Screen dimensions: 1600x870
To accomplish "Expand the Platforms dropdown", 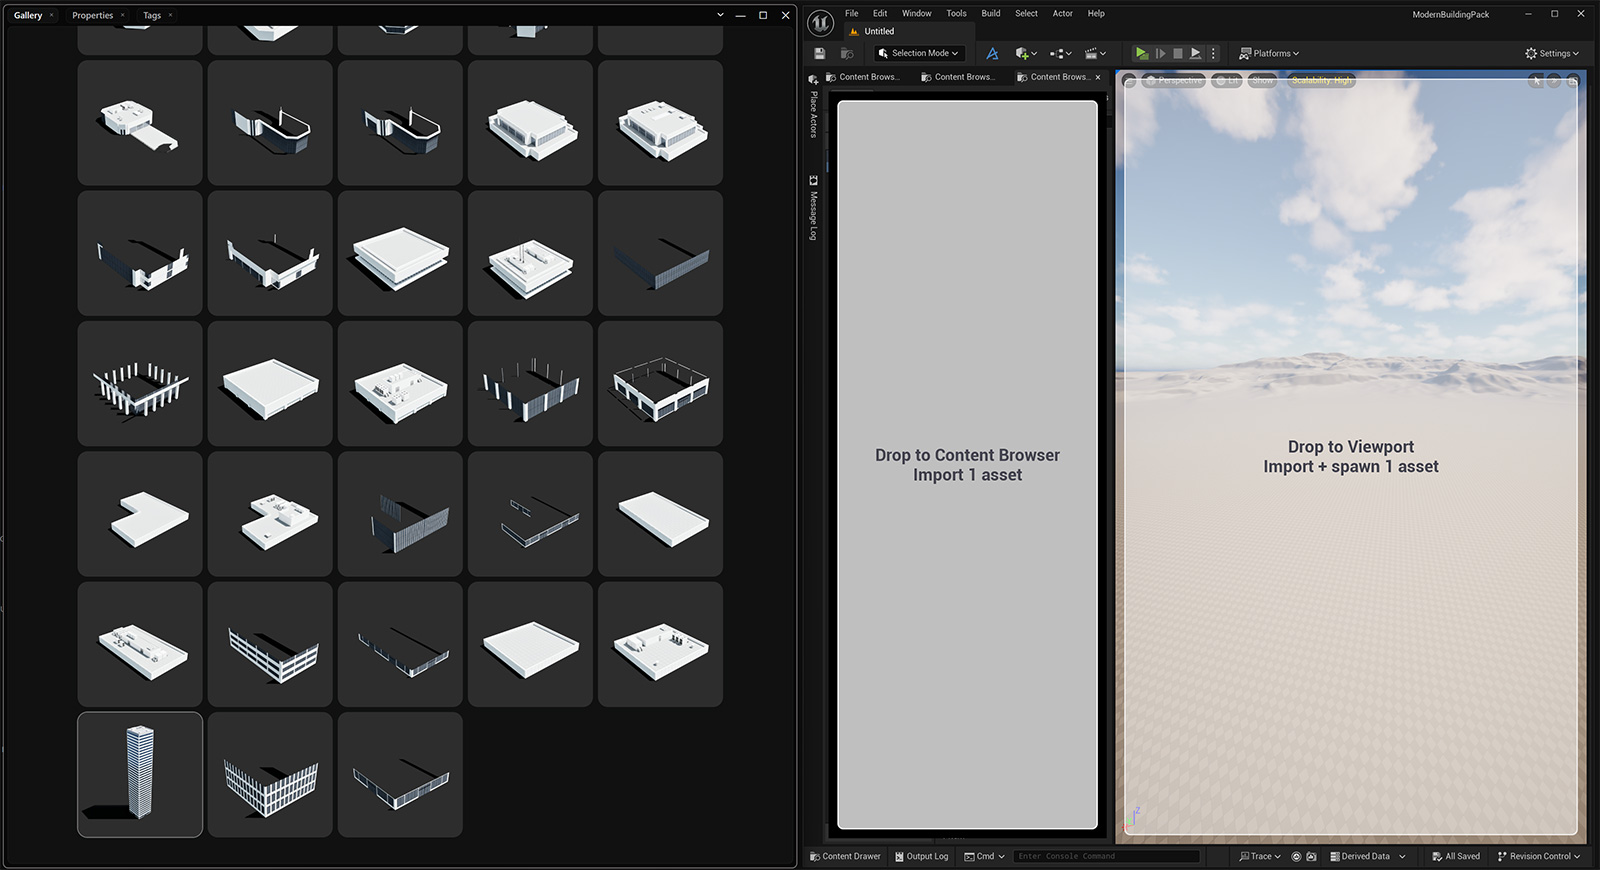I will [1269, 53].
